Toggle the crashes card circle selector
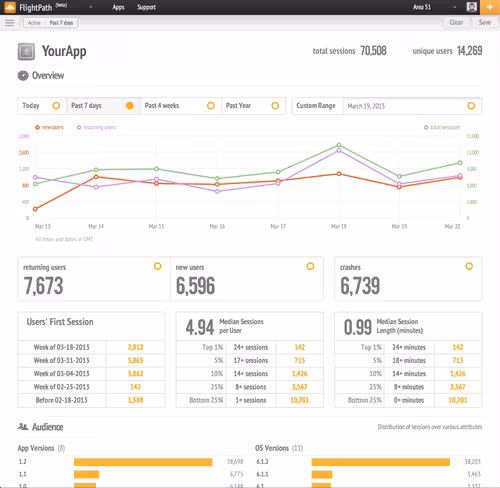Viewport: 500px width, 488px height. pyautogui.click(x=469, y=266)
